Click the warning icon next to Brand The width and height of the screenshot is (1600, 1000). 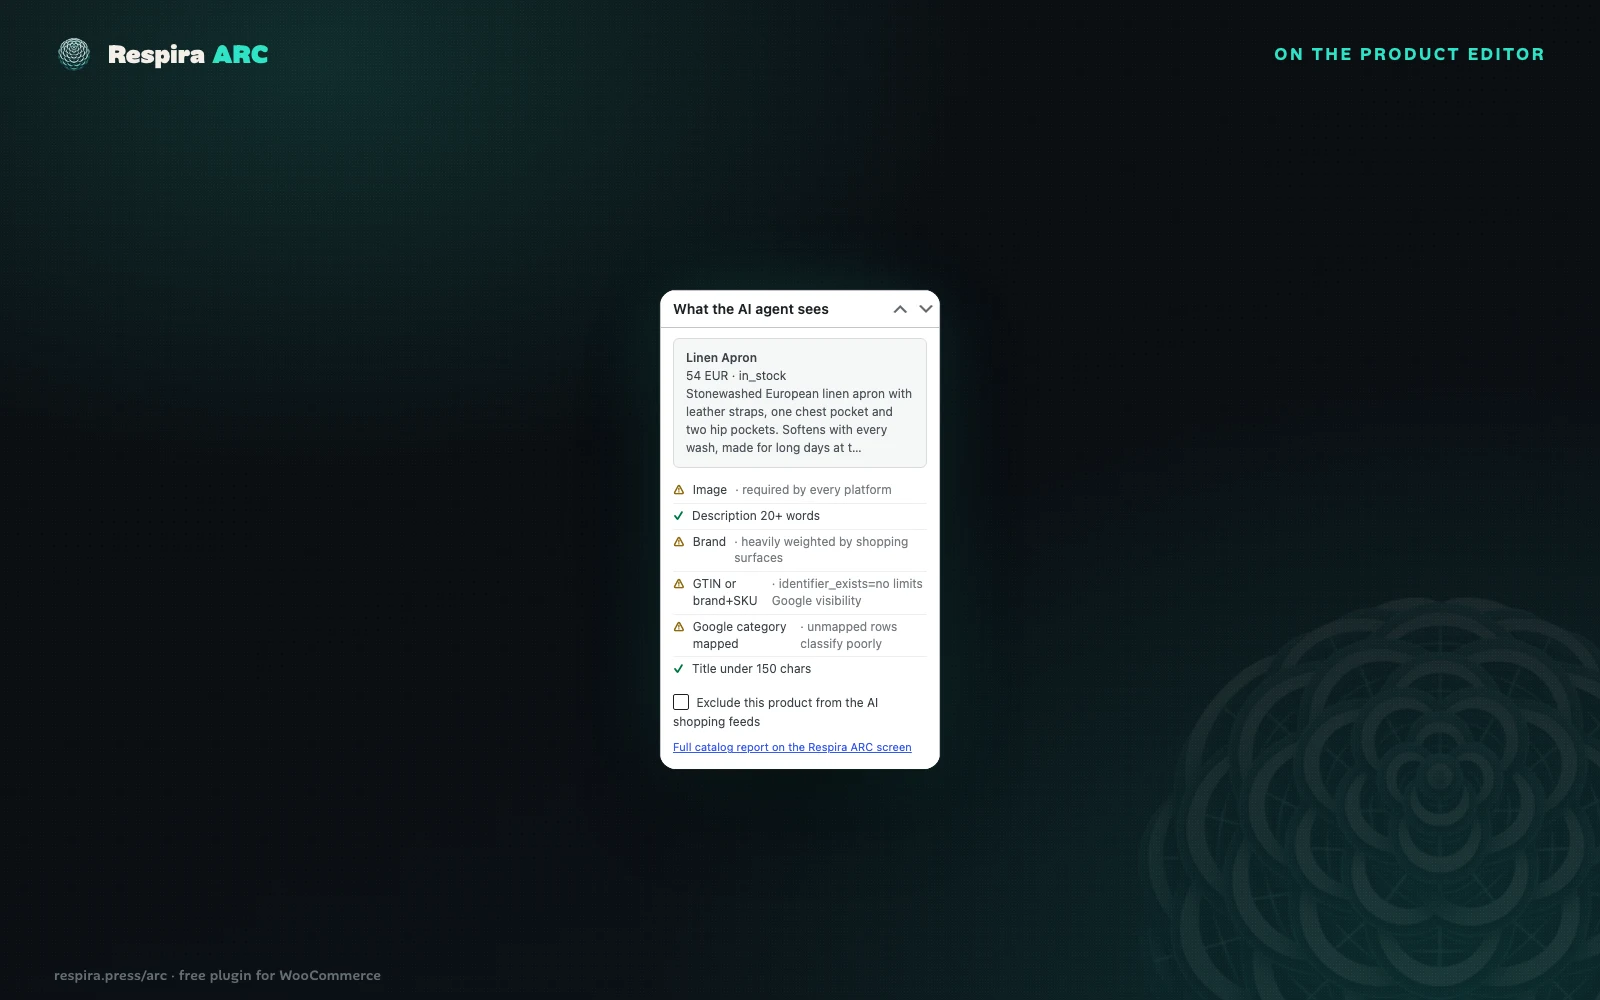(679, 542)
